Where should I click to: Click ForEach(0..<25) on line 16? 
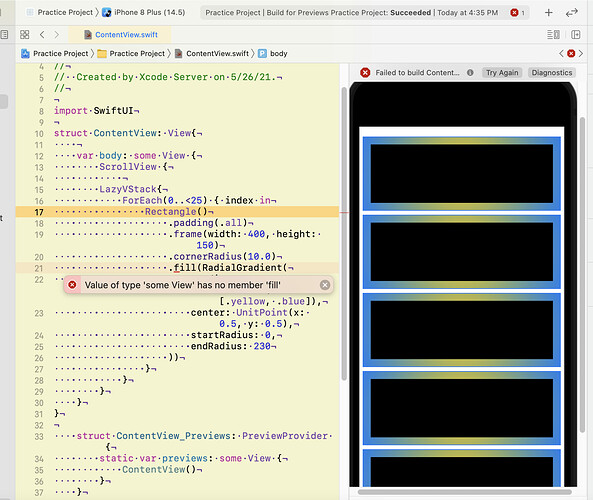[165, 200]
